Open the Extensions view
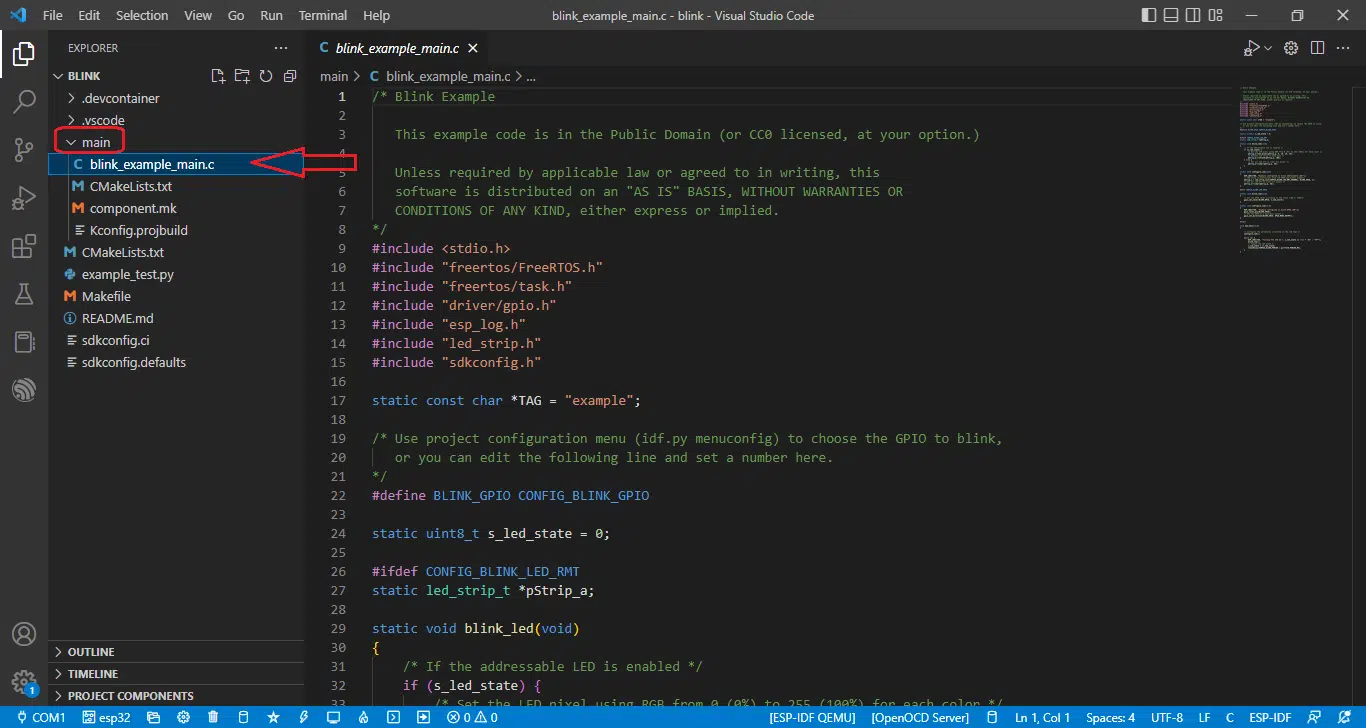 pyautogui.click(x=24, y=246)
